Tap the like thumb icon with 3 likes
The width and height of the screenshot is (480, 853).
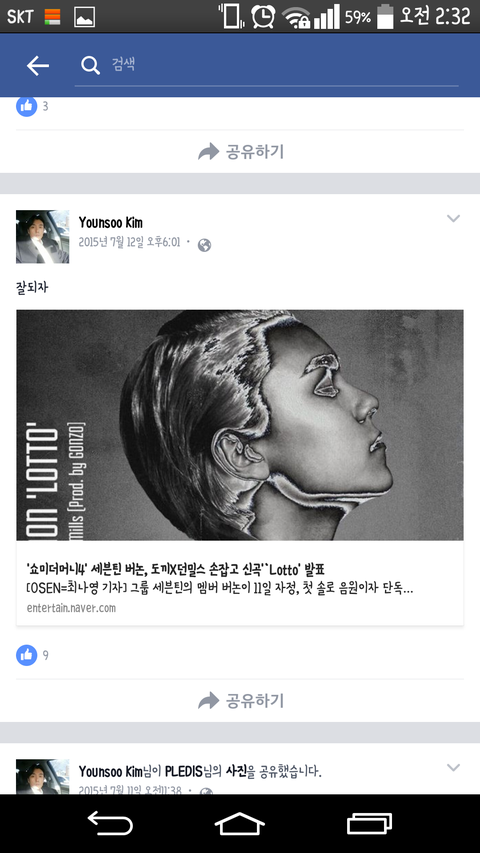tap(26, 106)
